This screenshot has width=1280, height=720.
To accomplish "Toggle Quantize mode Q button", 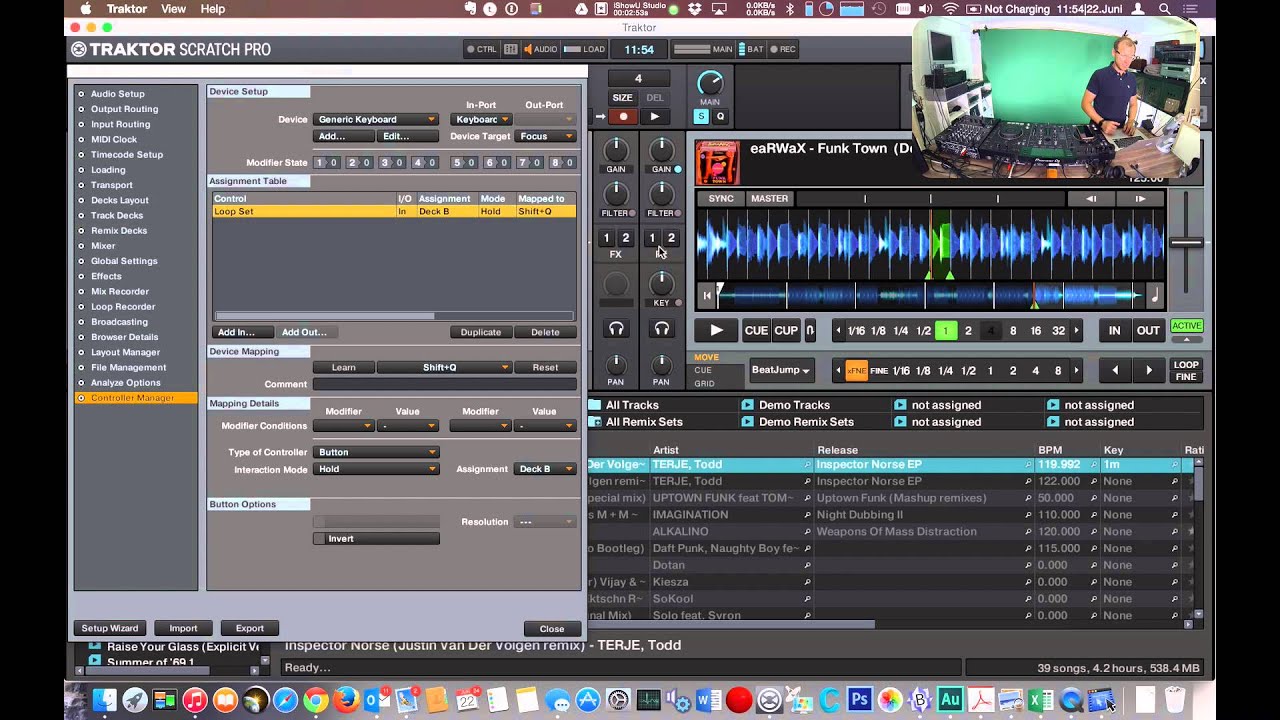I will 720,117.
